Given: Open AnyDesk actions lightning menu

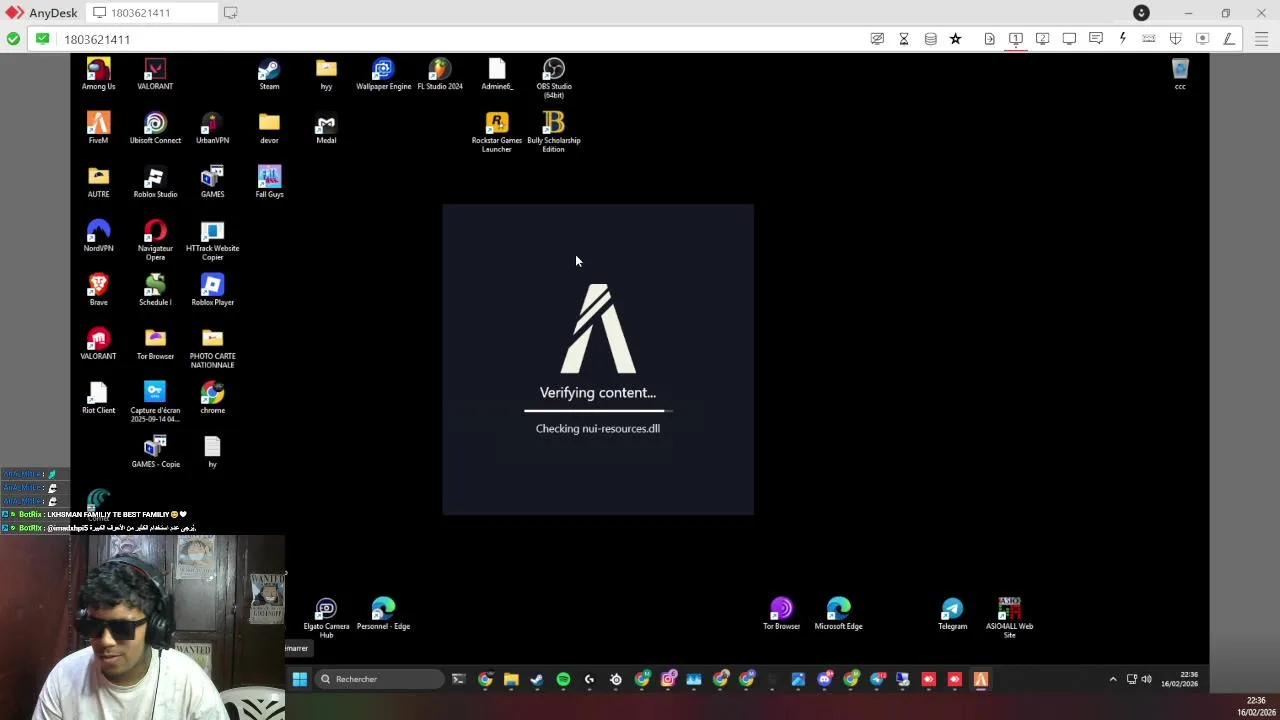Looking at the screenshot, I should click(x=1122, y=39).
